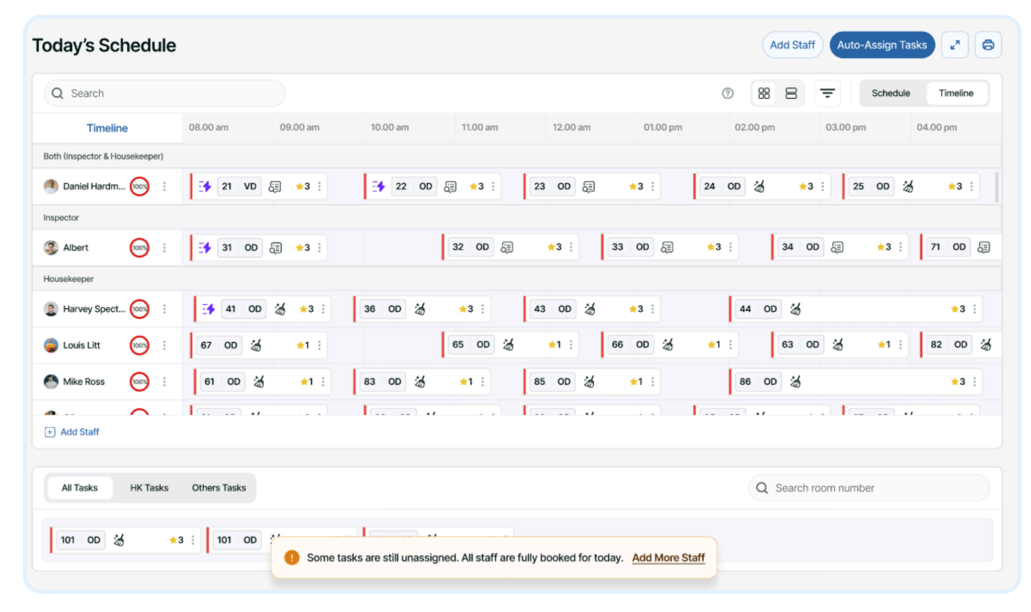Click cleaning icon on room 67 task
1031x612 pixels.
pyautogui.click(x=256, y=345)
